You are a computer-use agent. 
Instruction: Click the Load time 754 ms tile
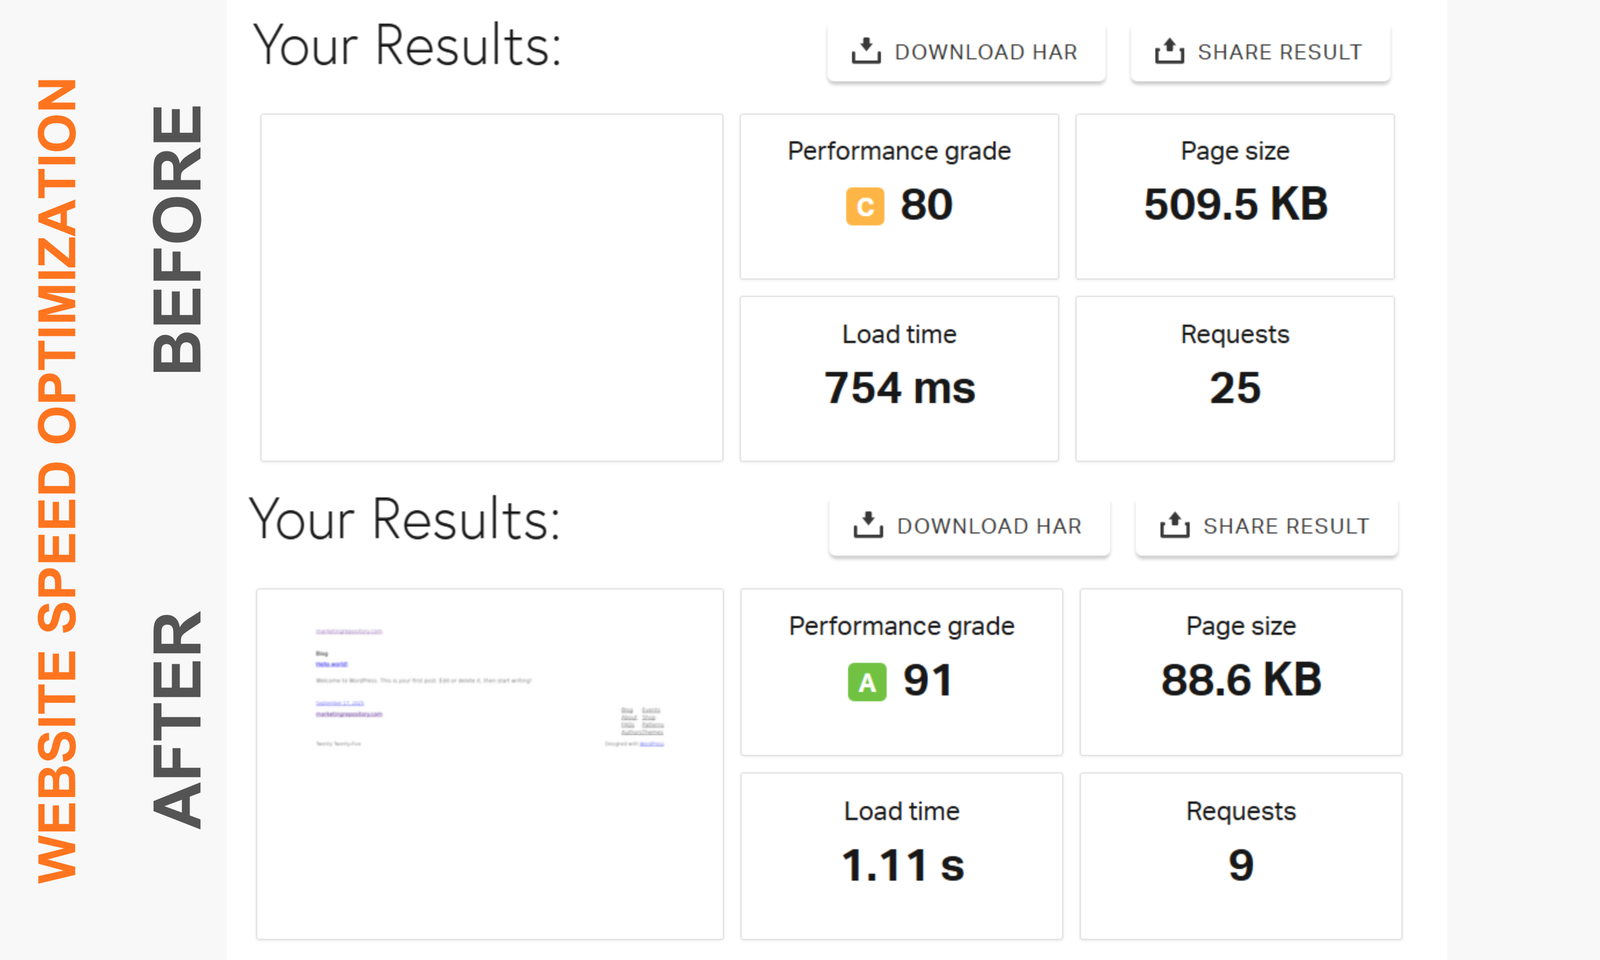[898, 378]
